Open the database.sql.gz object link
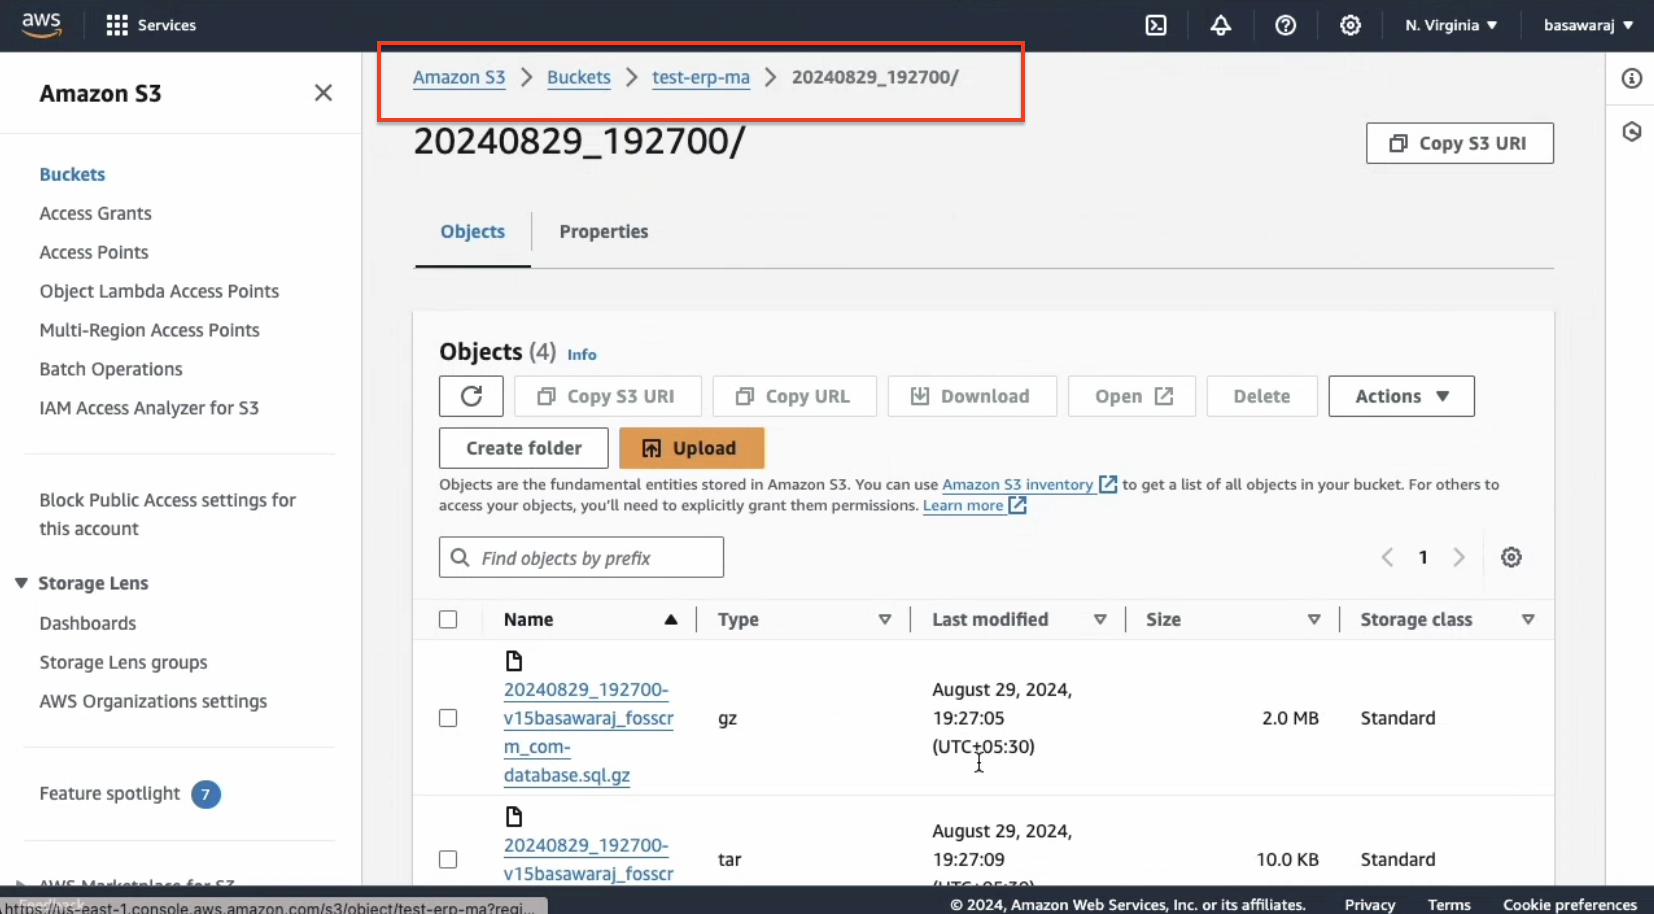 point(588,732)
